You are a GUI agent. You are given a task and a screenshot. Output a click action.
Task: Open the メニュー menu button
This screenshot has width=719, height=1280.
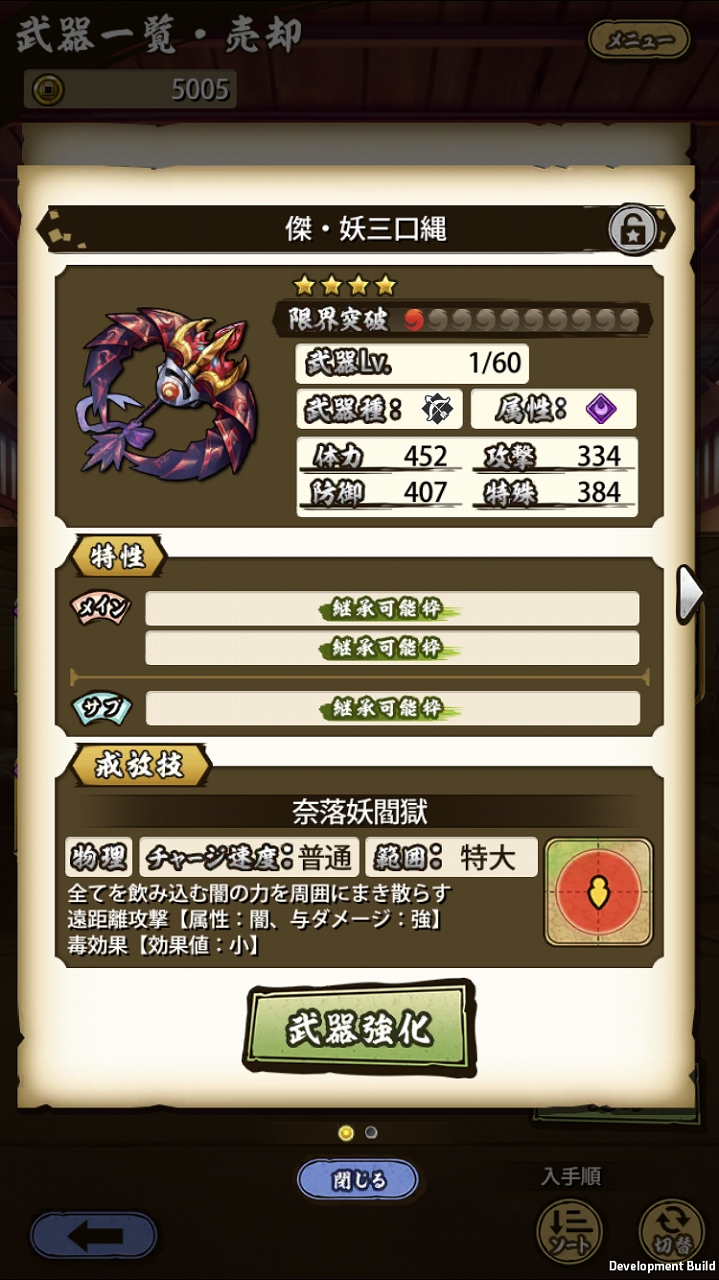click(x=640, y=41)
